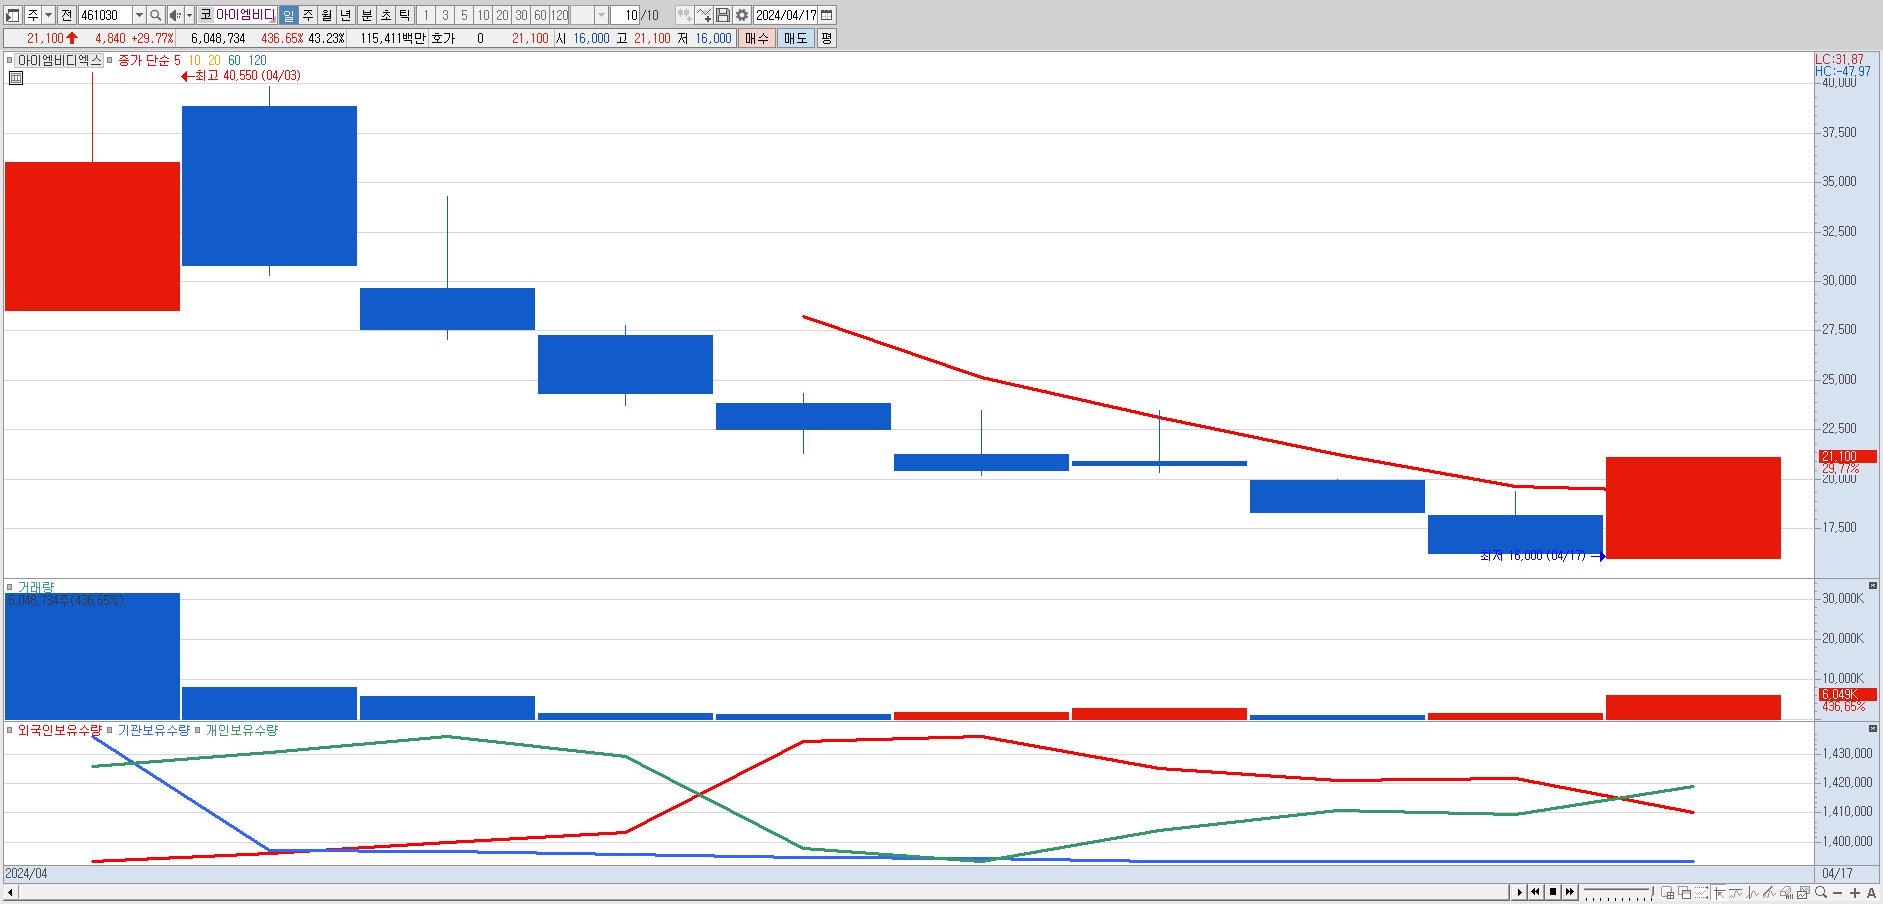
Task: Click the overlapping windows icon in bottom toolbar
Action: pyautogui.click(x=1685, y=893)
